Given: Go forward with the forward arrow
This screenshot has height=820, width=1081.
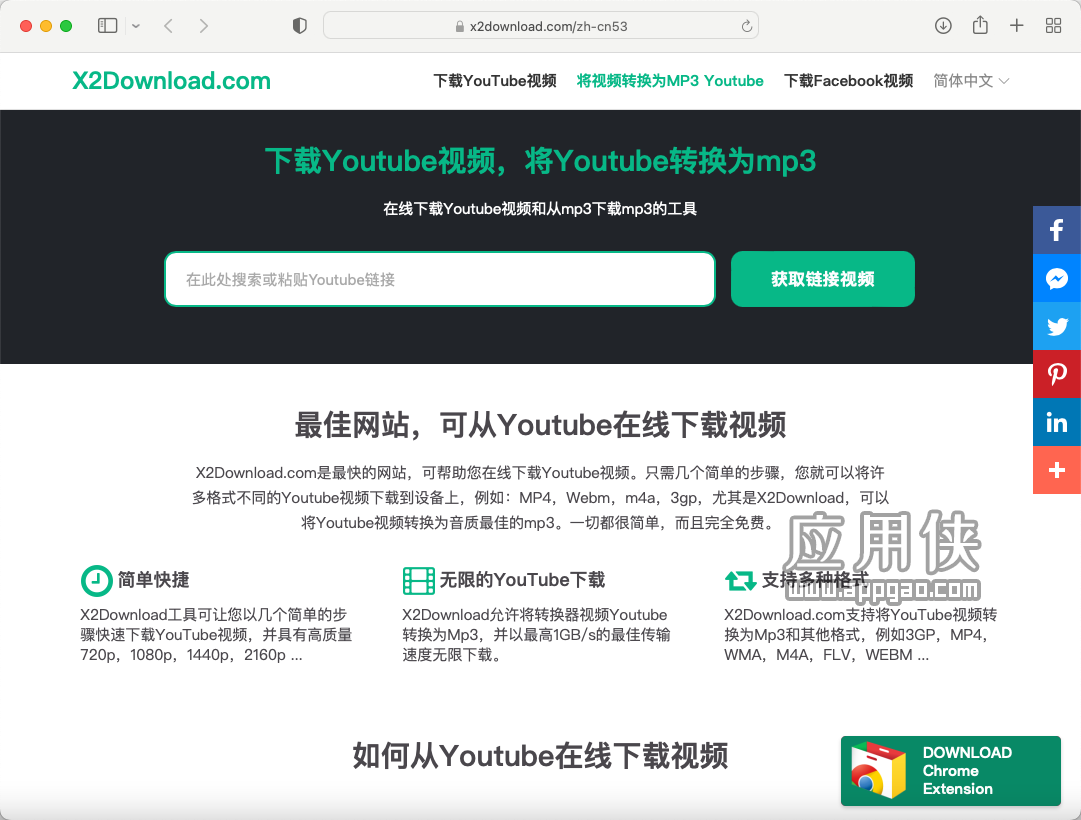Looking at the screenshot, I should click(203, 26).
